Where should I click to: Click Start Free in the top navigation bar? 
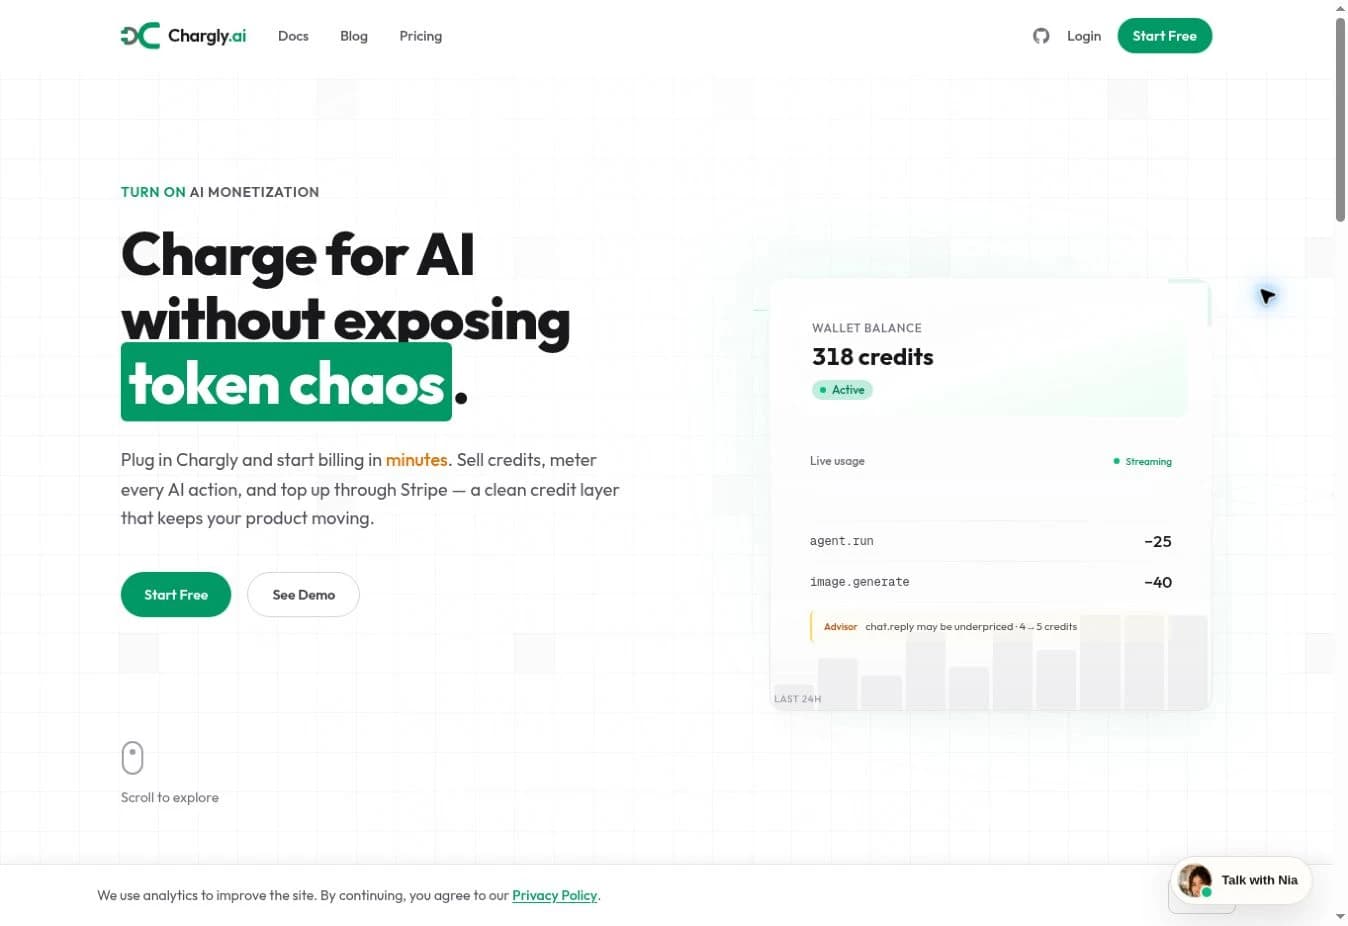click(1165, 36)
